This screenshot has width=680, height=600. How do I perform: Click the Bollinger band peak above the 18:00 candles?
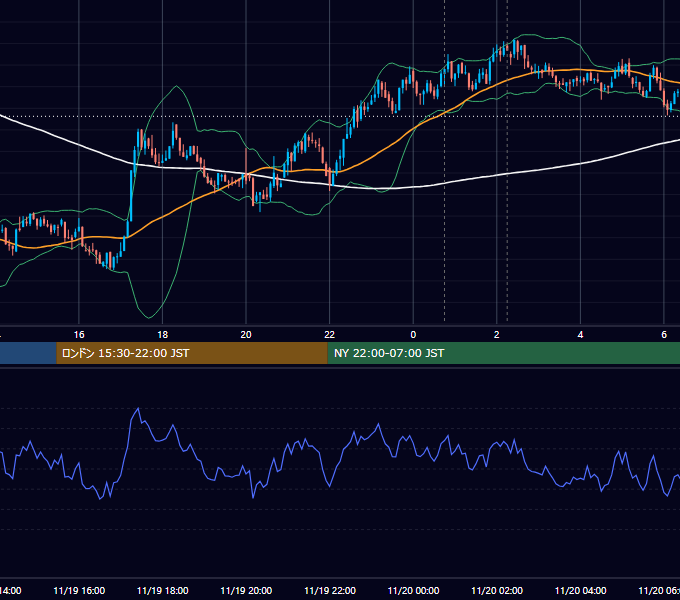pos(176,86)
